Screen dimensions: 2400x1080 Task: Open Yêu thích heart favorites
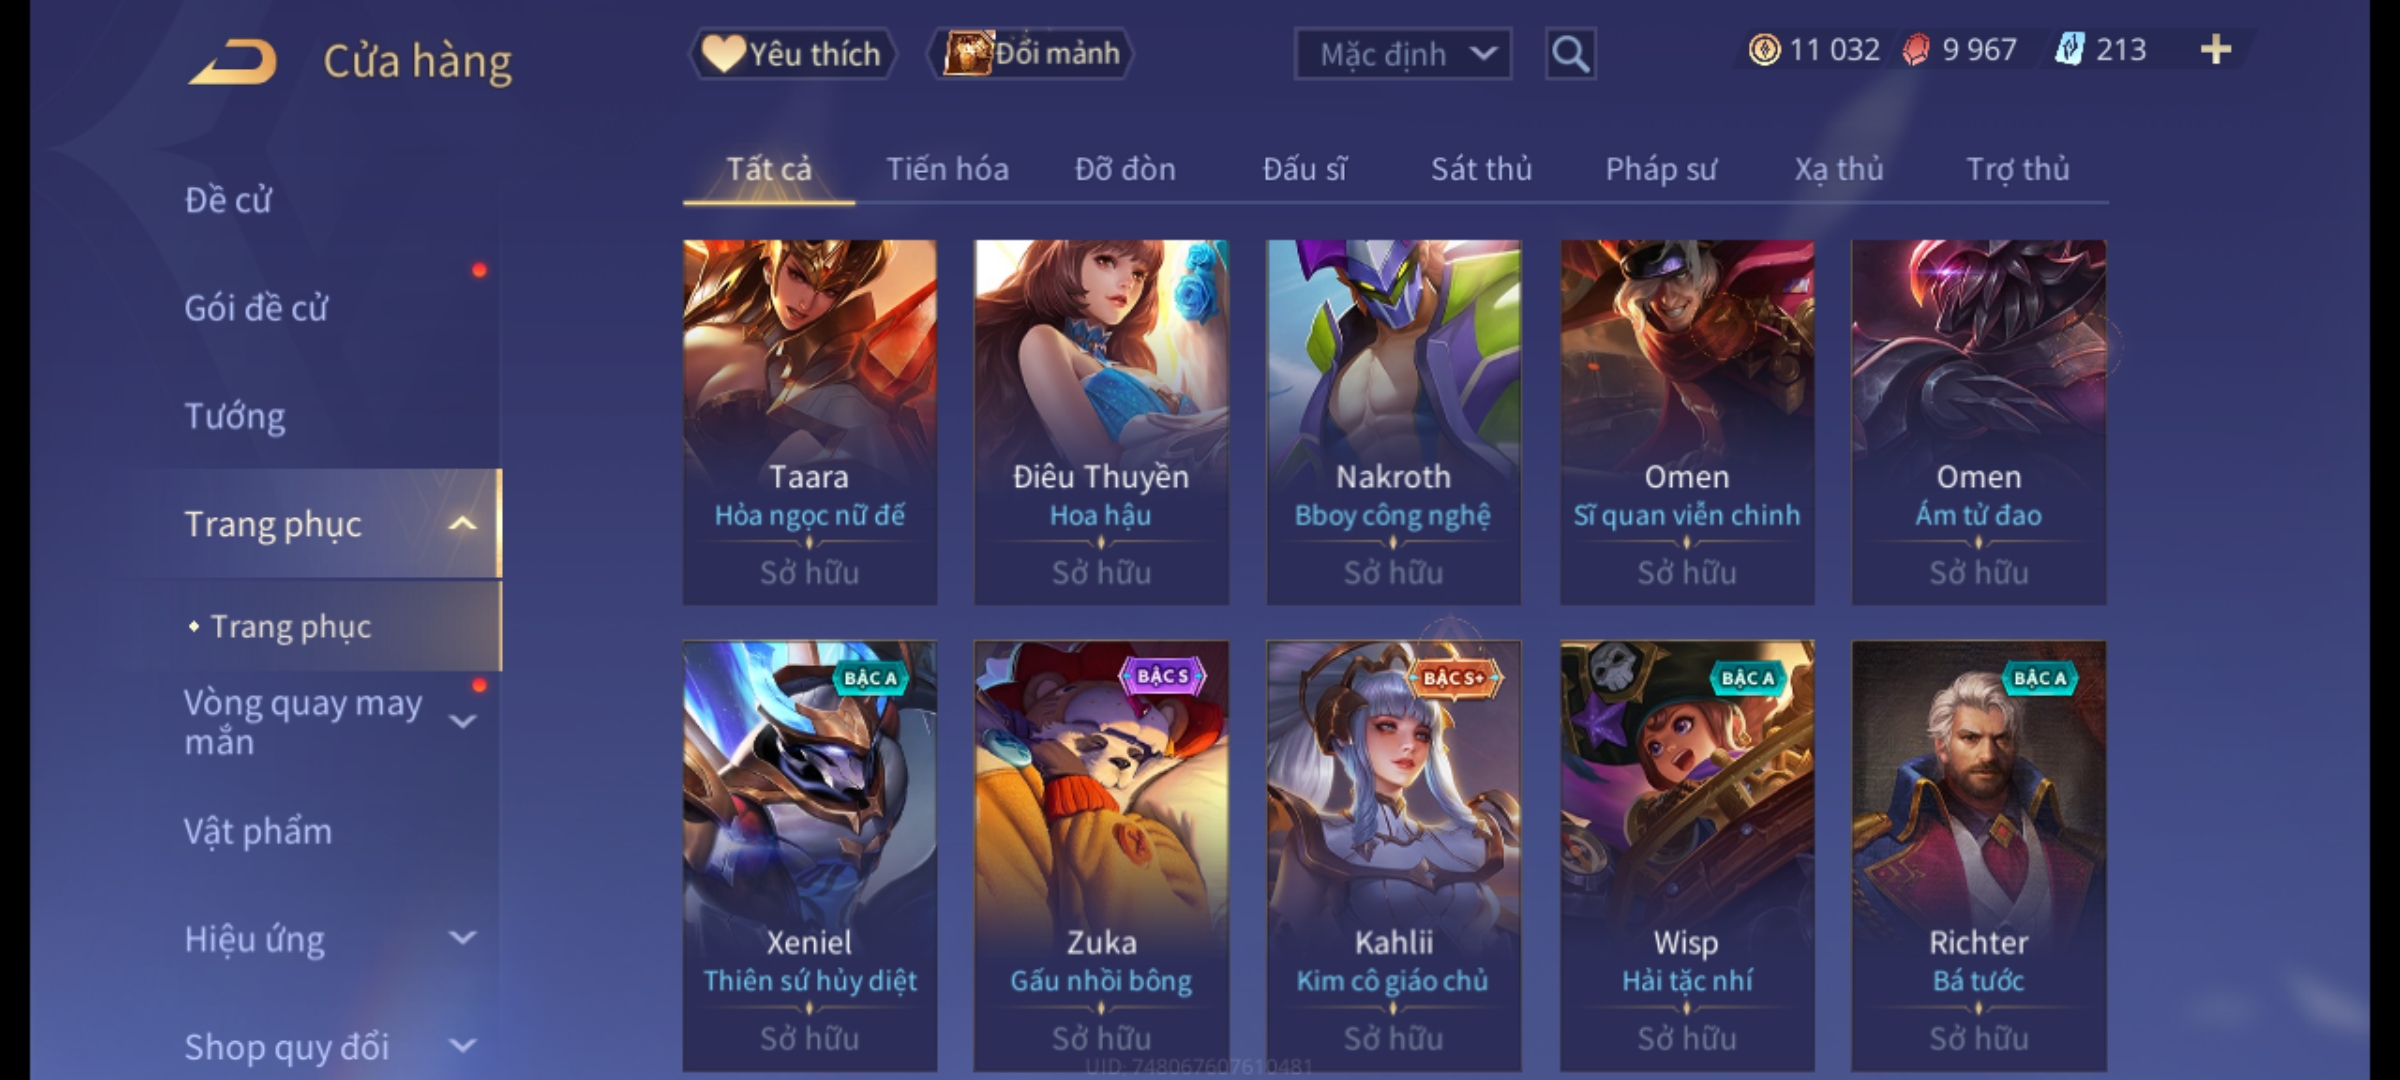[792, 54]
